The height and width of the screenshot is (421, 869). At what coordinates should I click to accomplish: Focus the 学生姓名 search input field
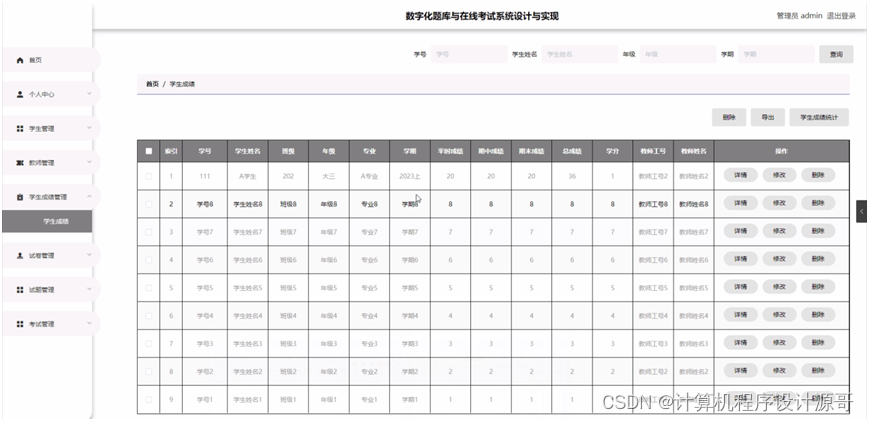pyautogui.click(x=580, y=54)
